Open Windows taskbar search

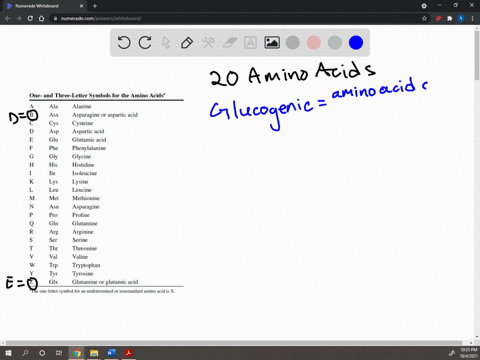pyautogui.click(x=25, y=353)
